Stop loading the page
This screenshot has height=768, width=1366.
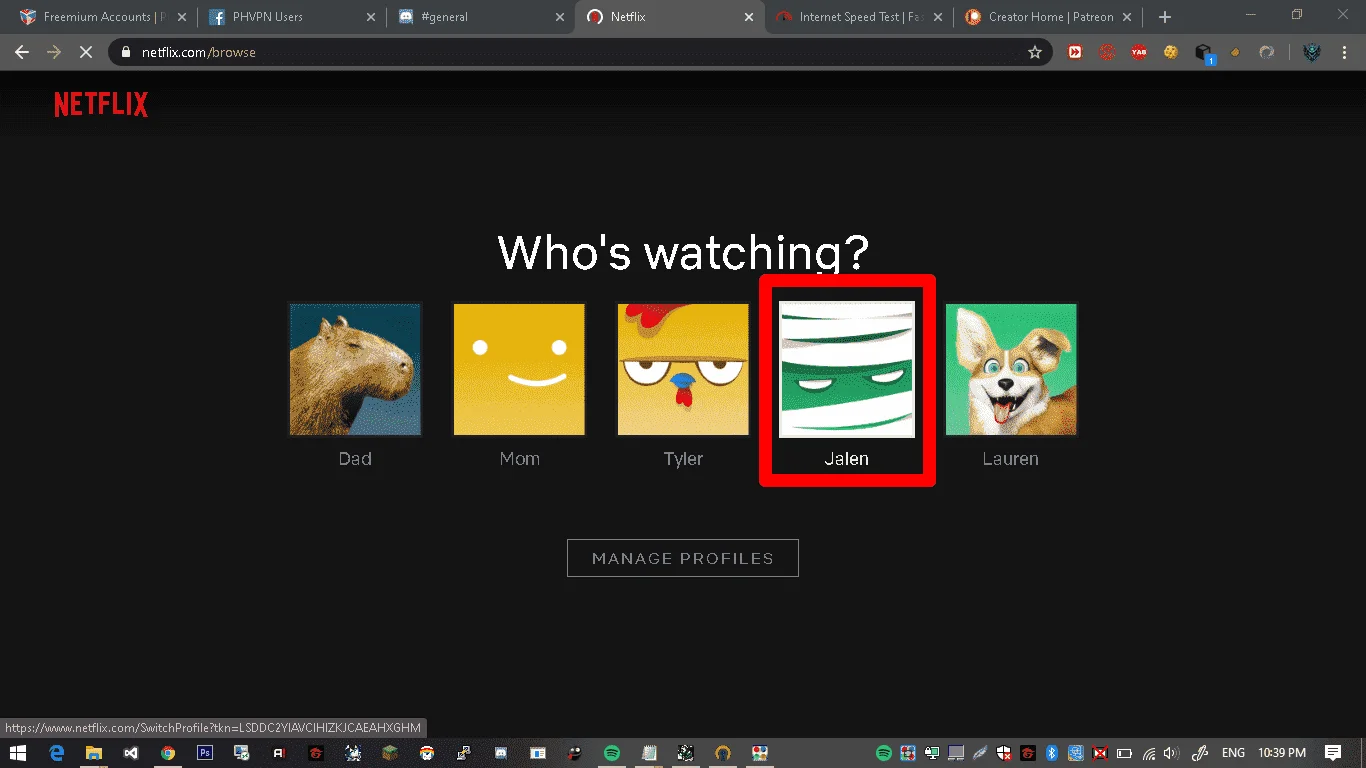(x=86, y=52)
